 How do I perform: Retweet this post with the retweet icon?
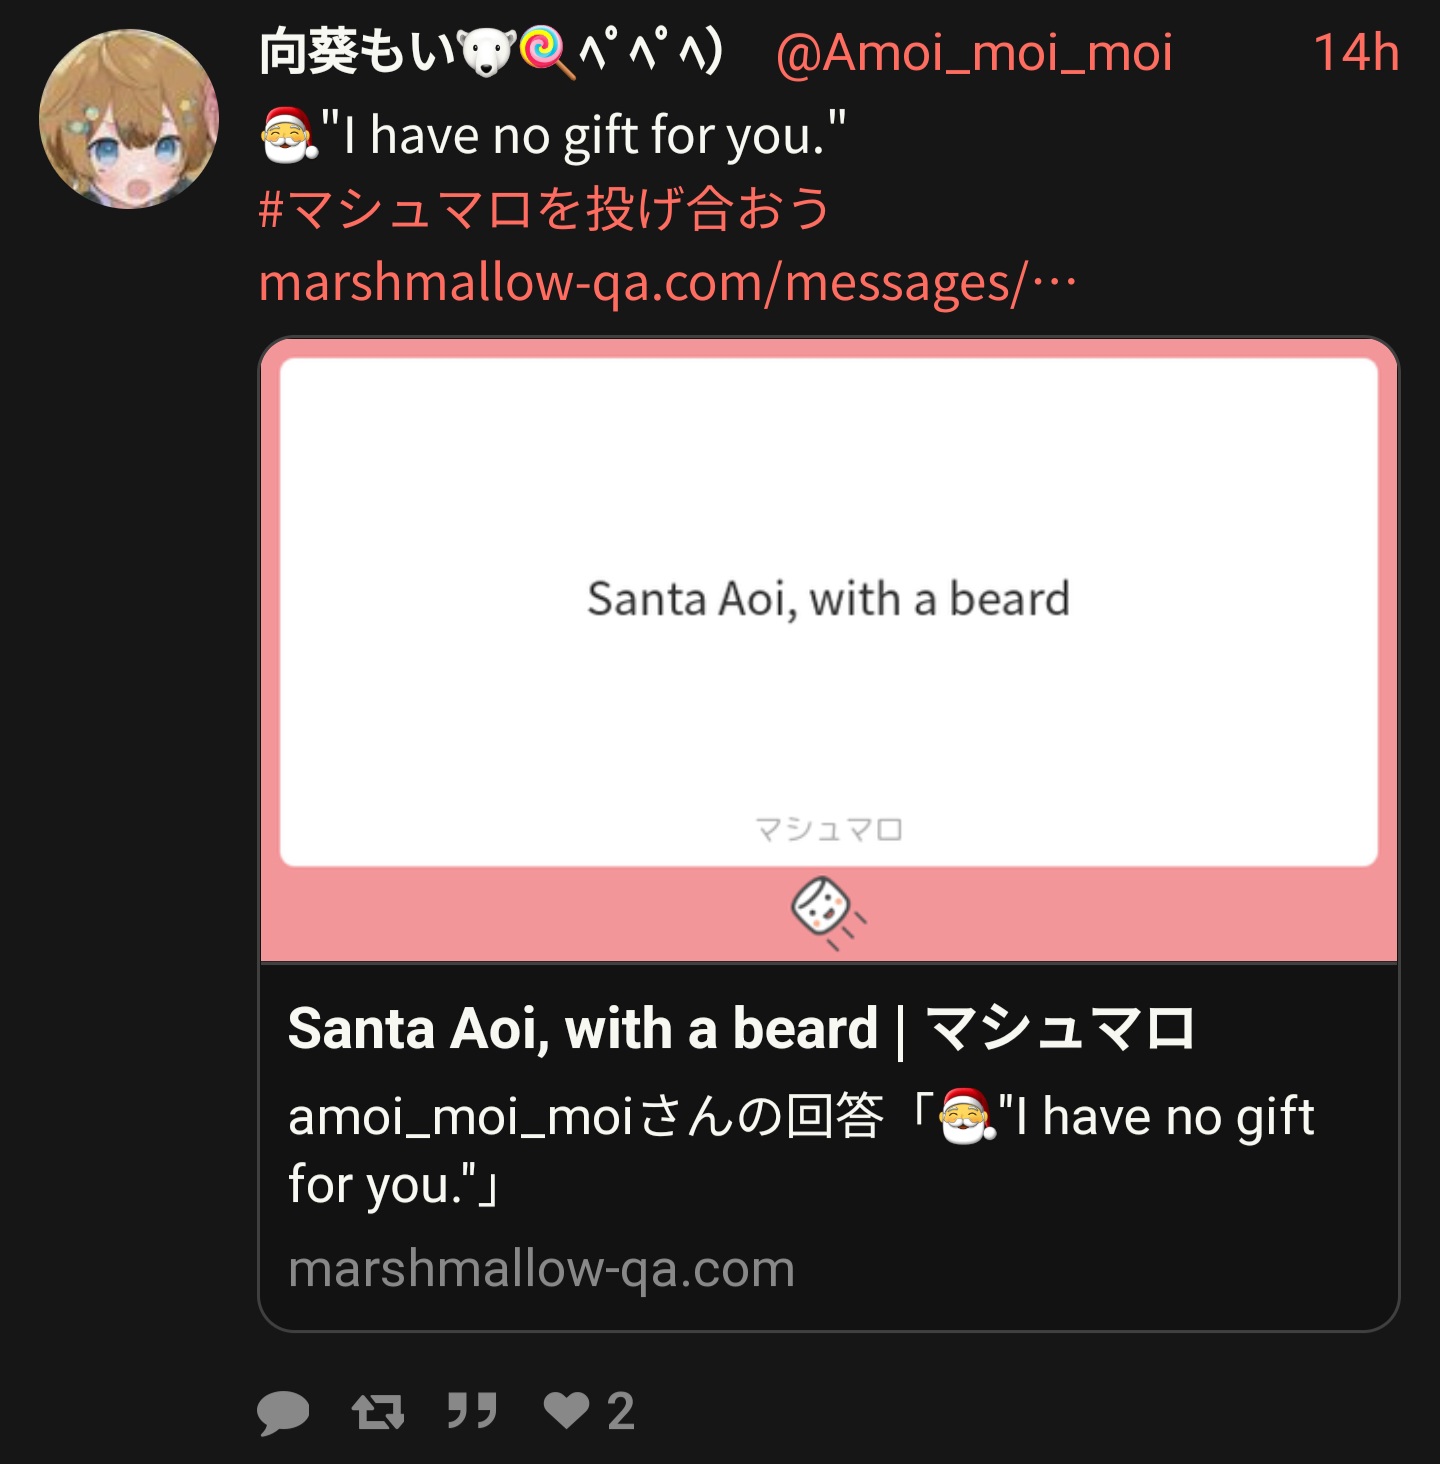coord(378,1412)
